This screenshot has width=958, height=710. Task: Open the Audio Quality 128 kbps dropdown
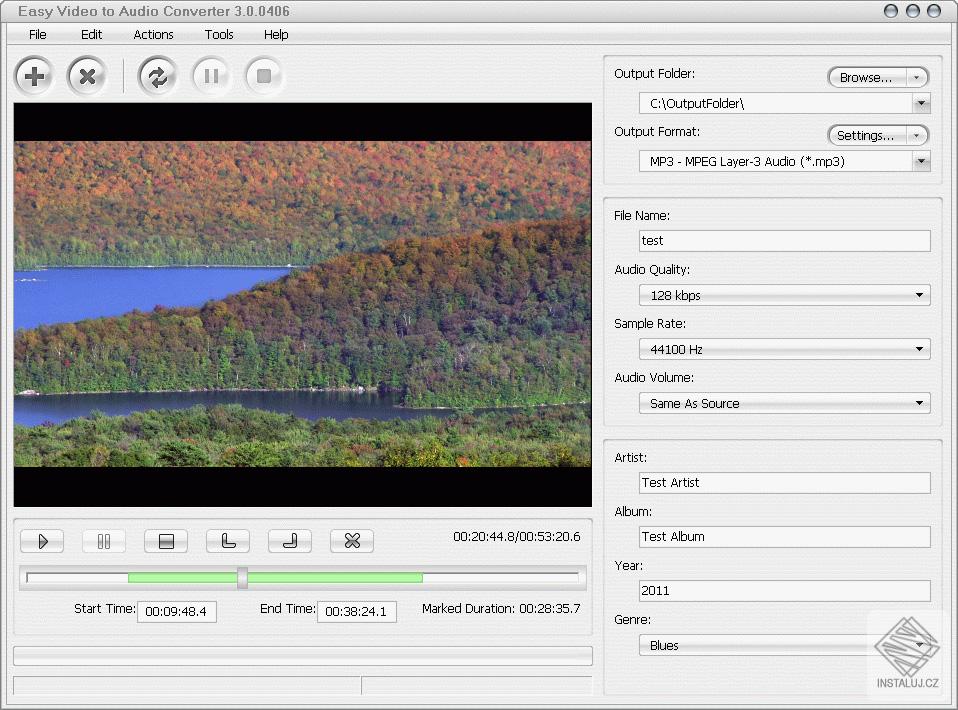784,295
